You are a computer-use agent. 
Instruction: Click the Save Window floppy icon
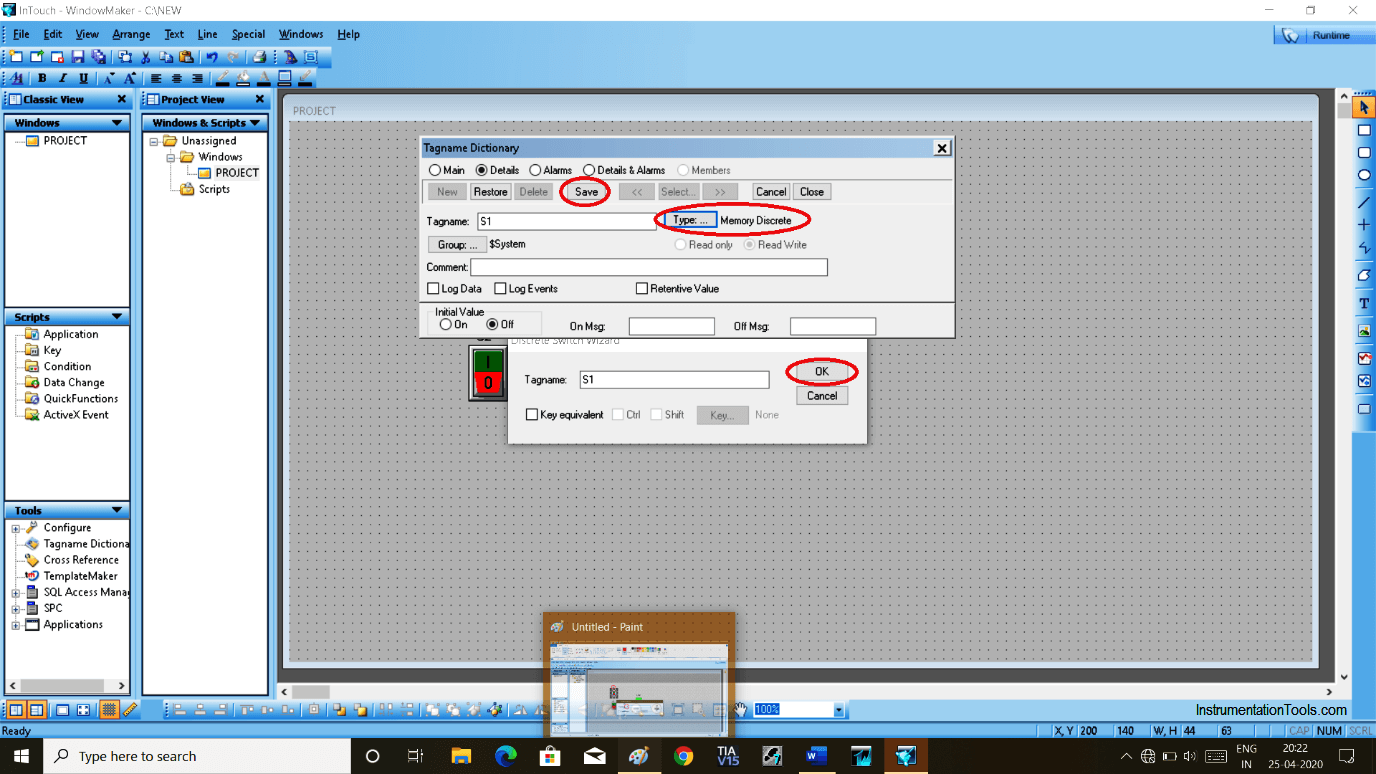pos(78,57)
